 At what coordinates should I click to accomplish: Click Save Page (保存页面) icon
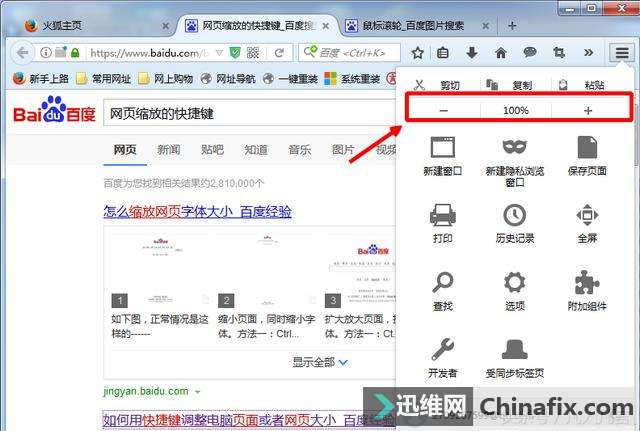(587, 148)
